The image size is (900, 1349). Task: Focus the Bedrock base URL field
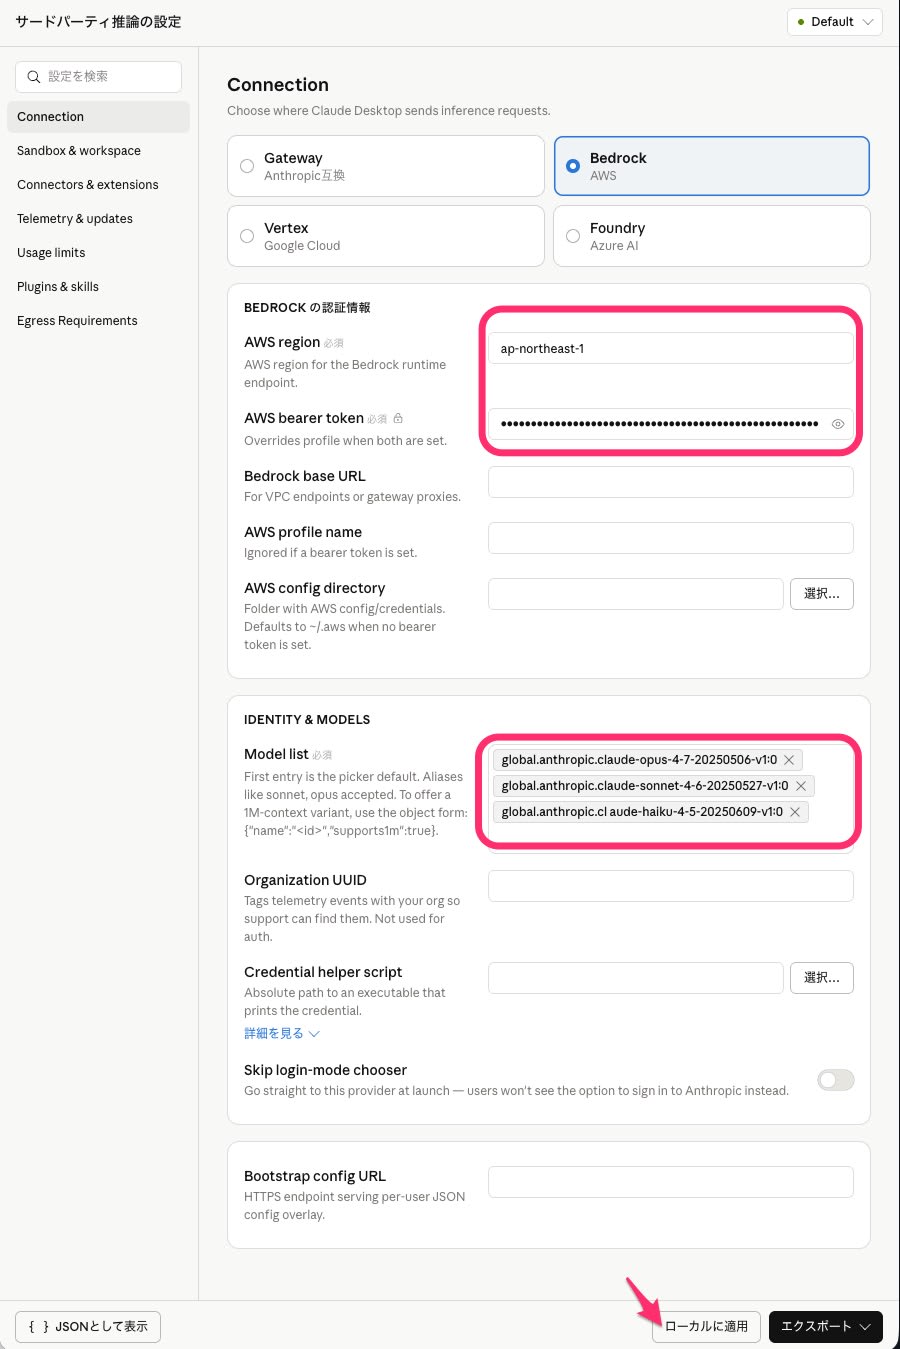(x=670, y=482)
